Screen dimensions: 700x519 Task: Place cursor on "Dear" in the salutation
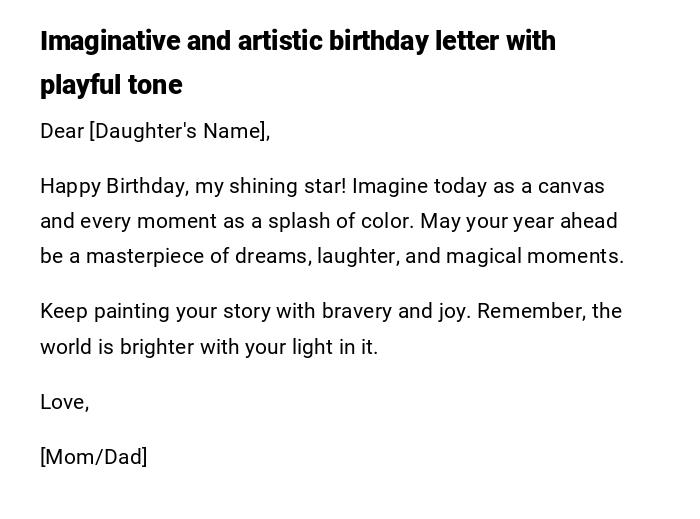(x=62, y=131)
